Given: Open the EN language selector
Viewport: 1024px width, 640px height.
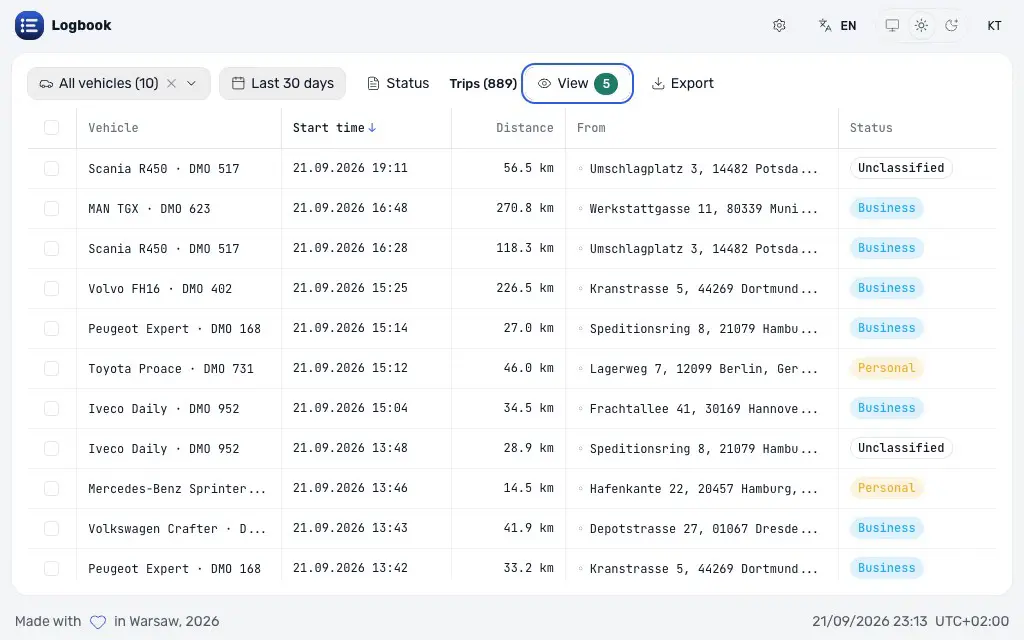Looking at the screenshot, I should pyautogui.click(x=838, y=25).
